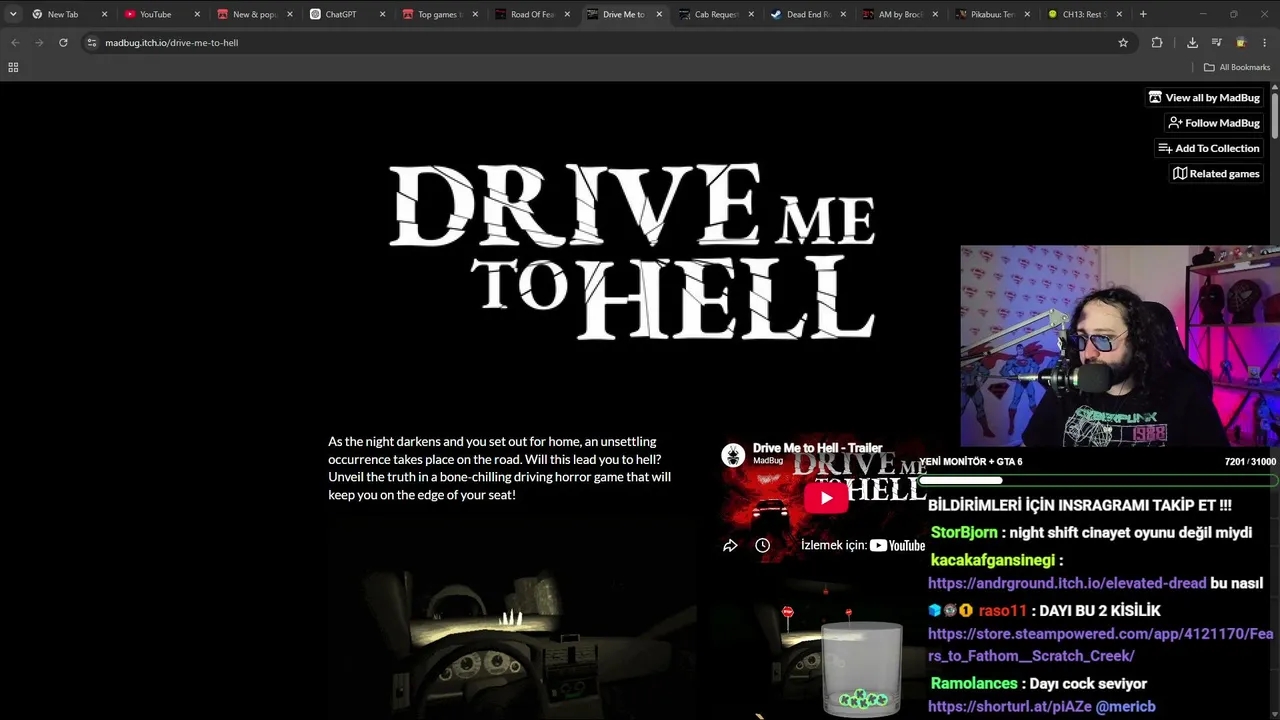Close the Drive Me to Hell tab
This screenshot has height=720, width=1280.
[x=659, y=14]
